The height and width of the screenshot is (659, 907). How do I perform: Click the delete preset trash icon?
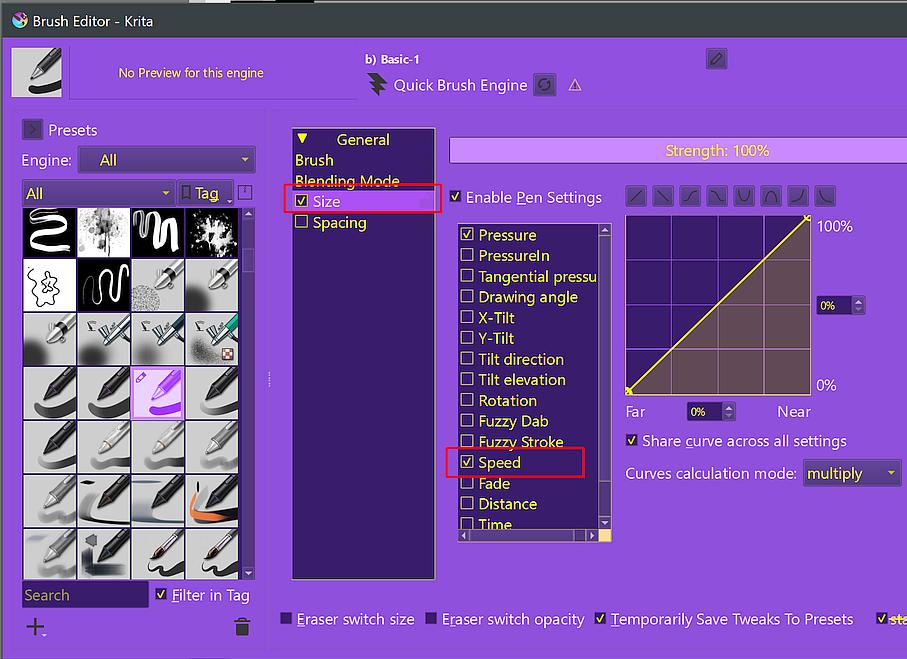coord(241,627)
